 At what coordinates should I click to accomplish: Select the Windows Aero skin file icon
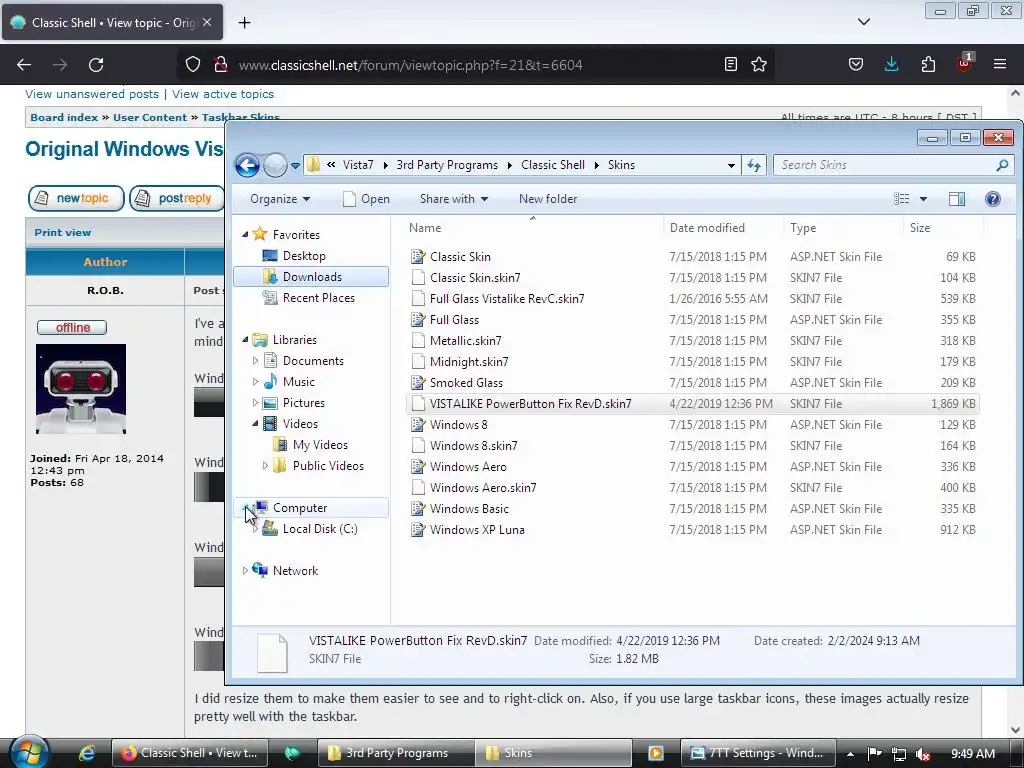coord(418,467)
